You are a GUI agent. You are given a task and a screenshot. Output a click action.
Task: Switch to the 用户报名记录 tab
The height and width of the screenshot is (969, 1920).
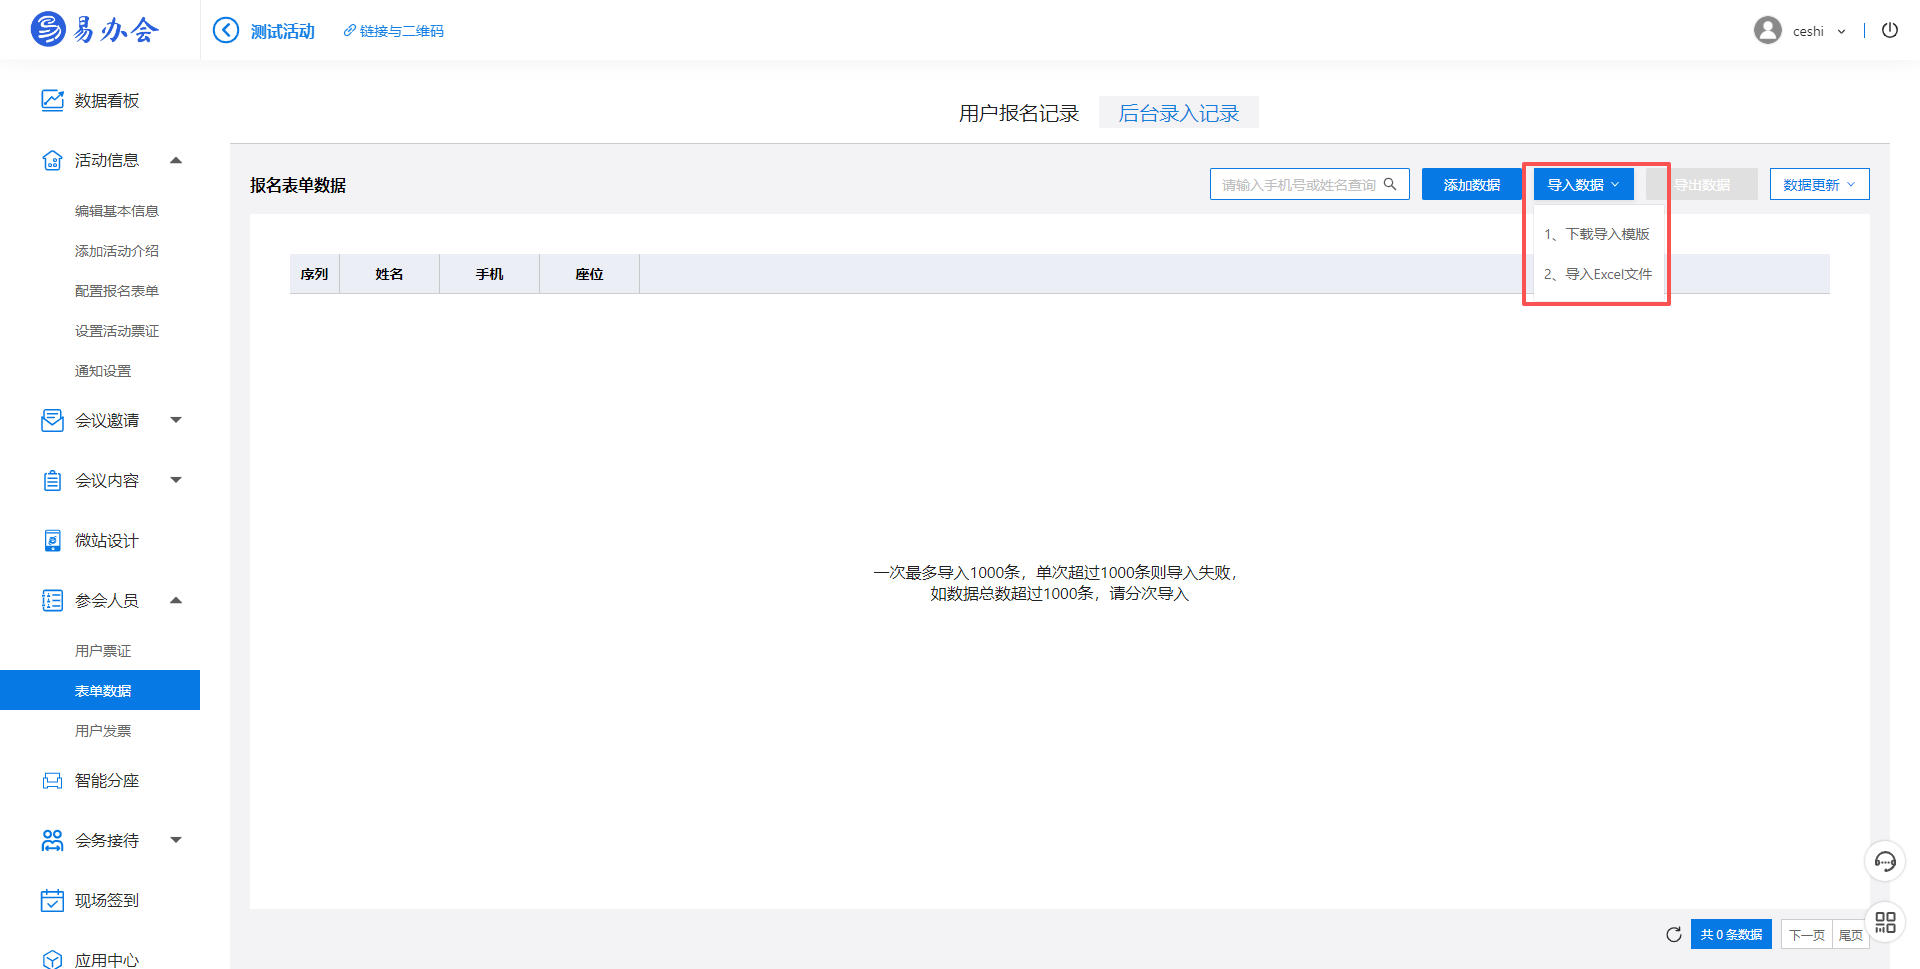tap(1018, 113)
